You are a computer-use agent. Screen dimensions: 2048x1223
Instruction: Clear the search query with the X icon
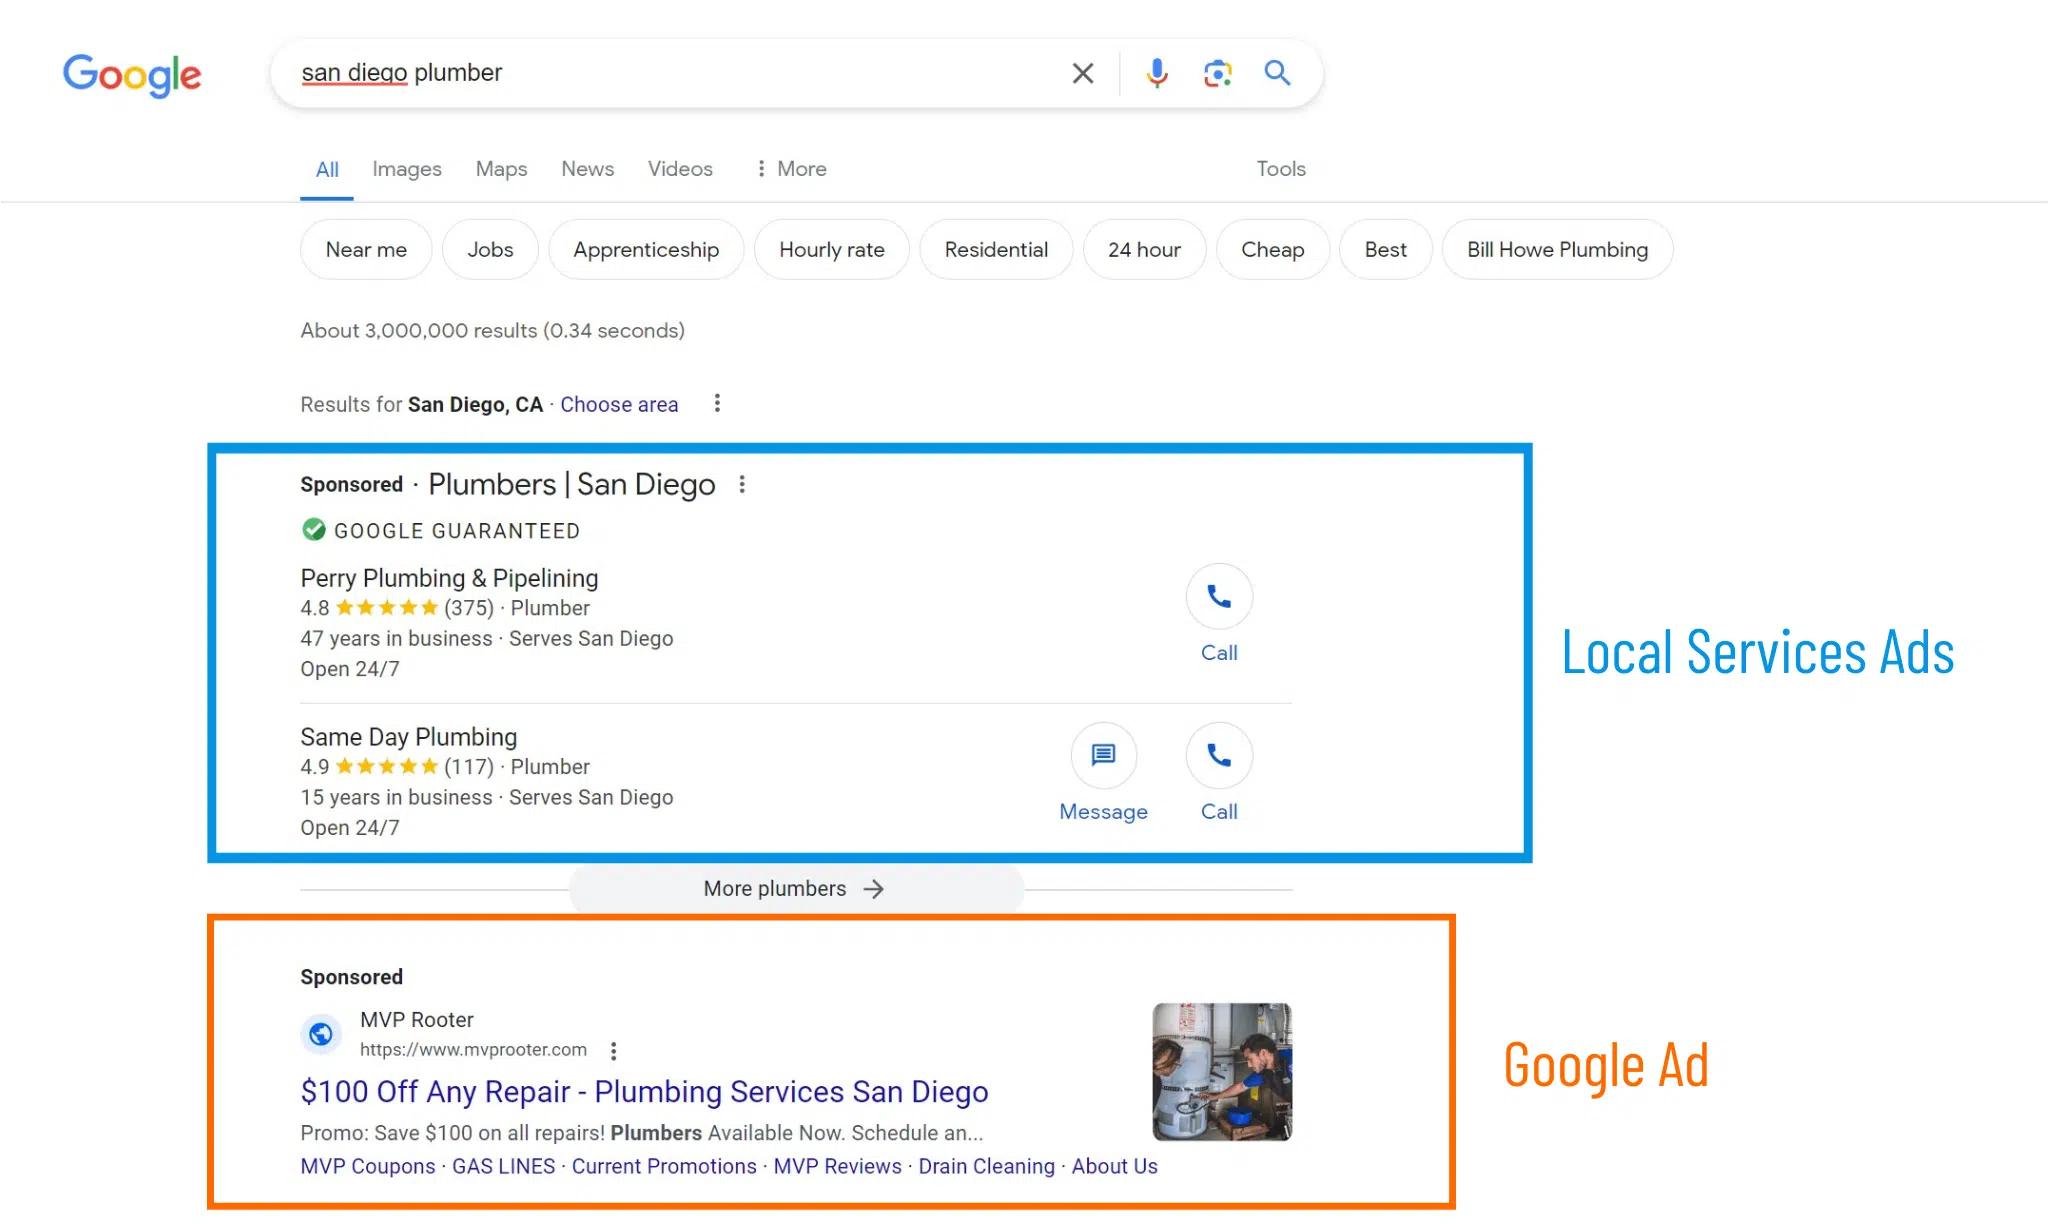[1083, 72]
